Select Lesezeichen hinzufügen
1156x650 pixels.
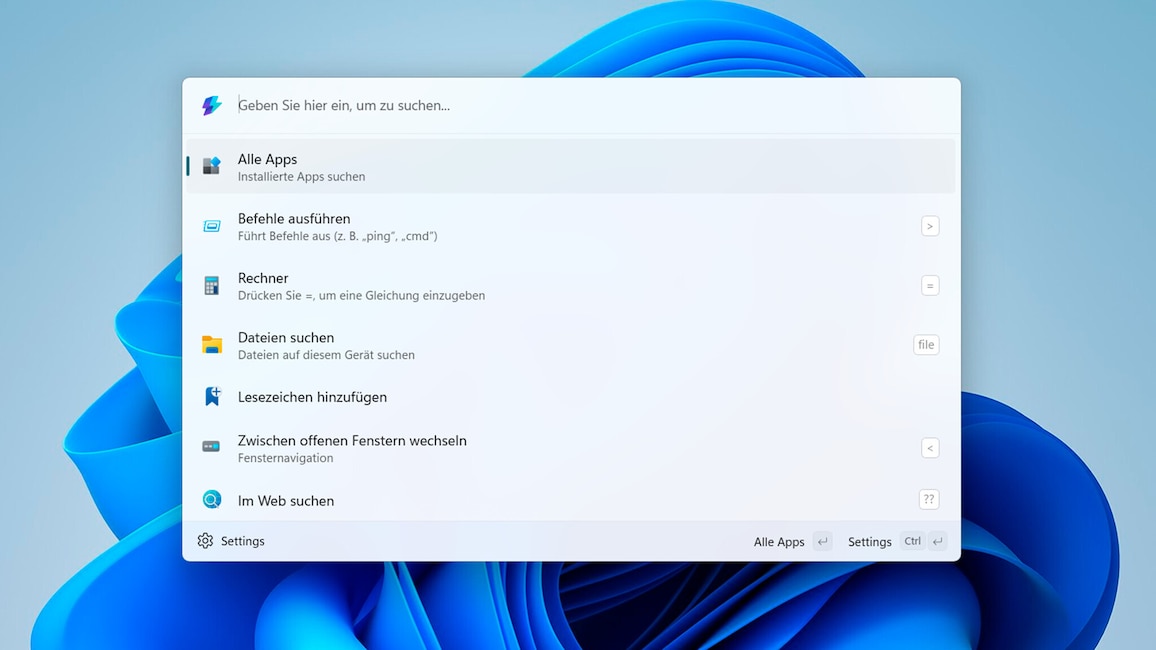pos(571,396)
